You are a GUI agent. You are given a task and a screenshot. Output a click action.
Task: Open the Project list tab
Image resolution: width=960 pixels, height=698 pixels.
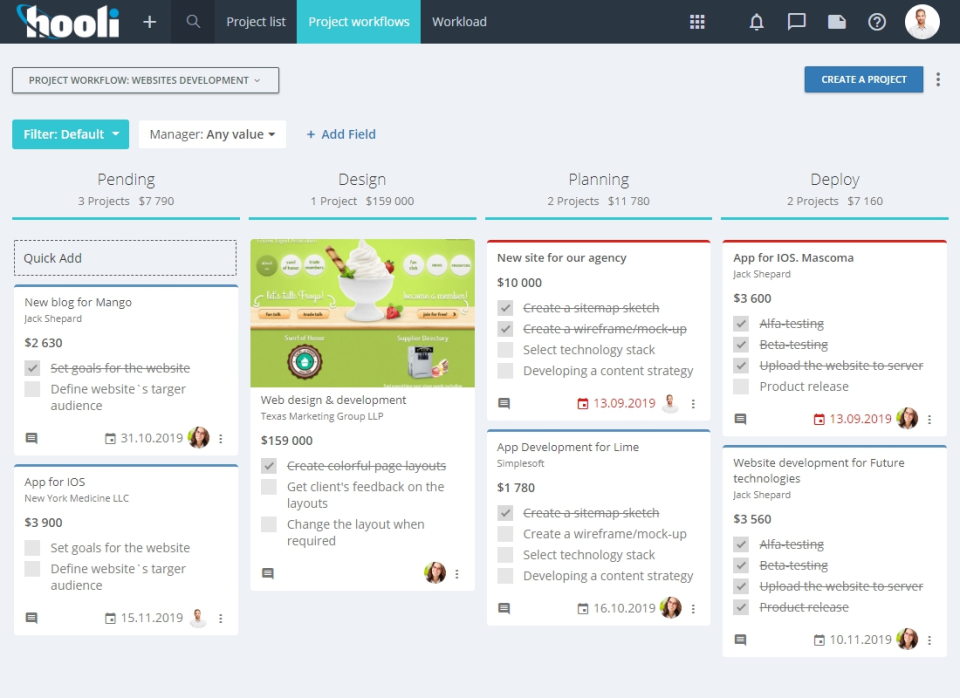pyautogui.click(x=256, y=22)
